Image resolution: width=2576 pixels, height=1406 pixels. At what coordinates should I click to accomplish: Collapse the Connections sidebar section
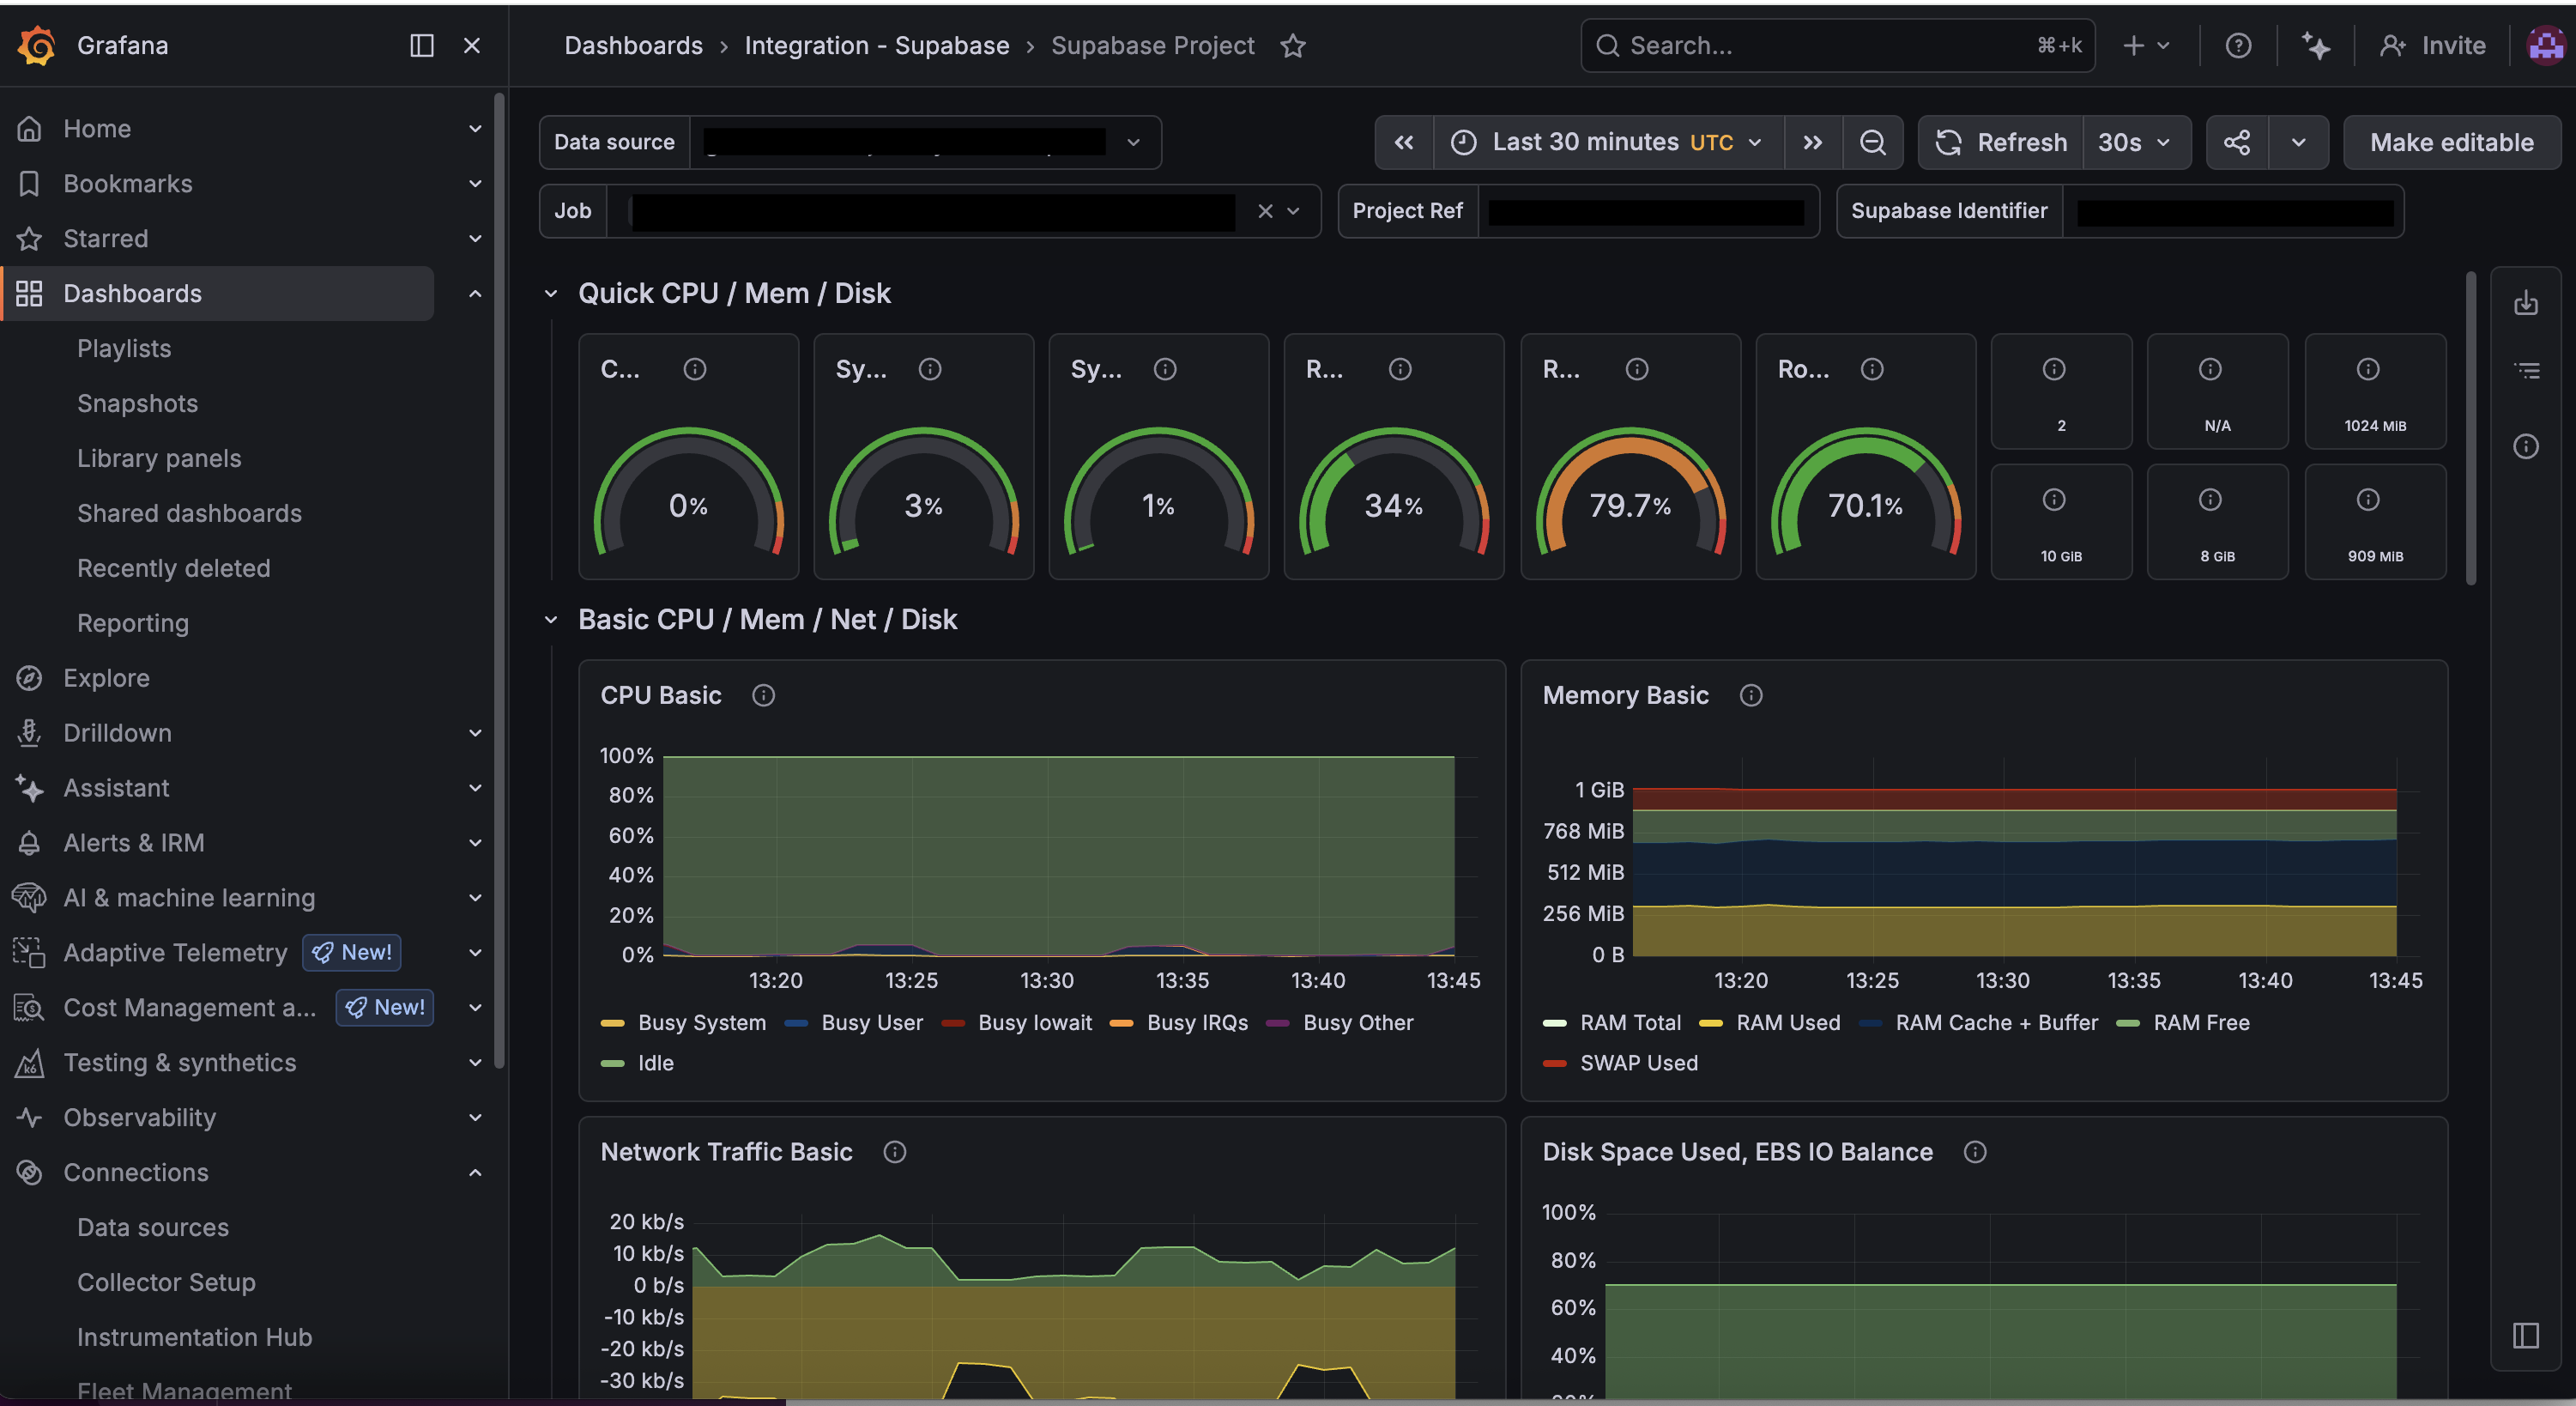[475, 1173]
